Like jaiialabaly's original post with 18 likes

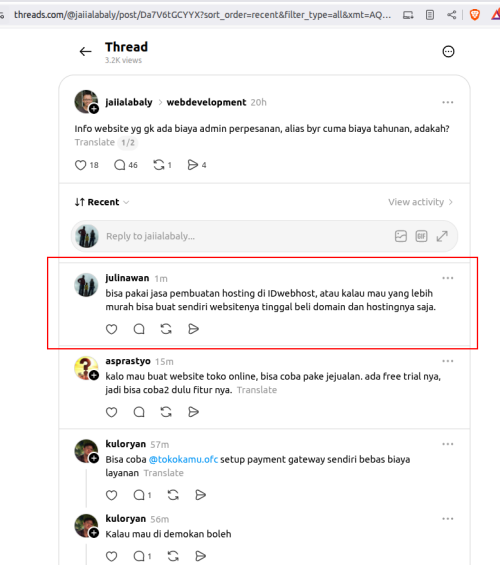coord(80,165)
